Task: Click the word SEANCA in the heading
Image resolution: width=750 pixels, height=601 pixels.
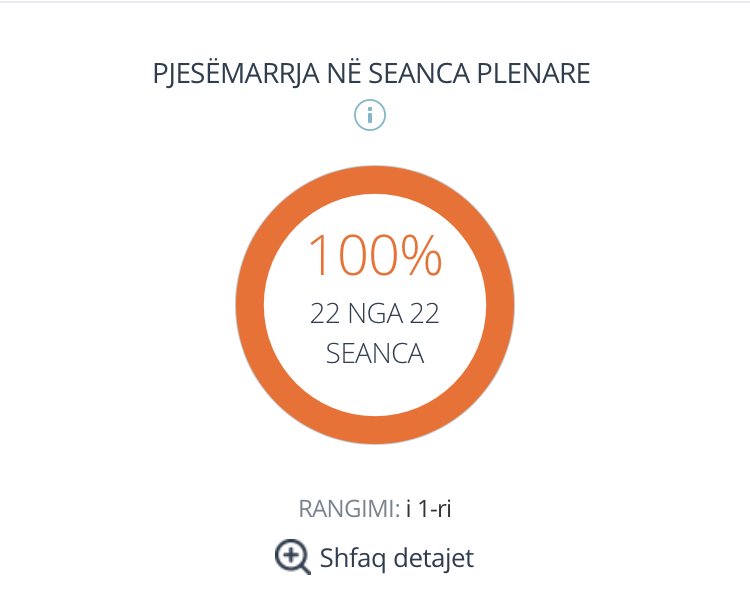Action: (x=419, y=73)
